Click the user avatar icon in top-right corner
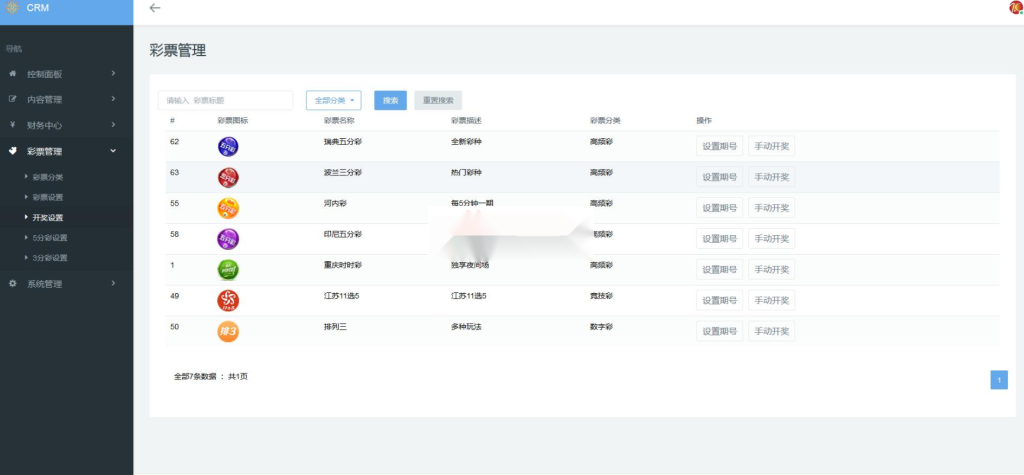This screenshot has width=1024, height=475. tap(1016, 8)
